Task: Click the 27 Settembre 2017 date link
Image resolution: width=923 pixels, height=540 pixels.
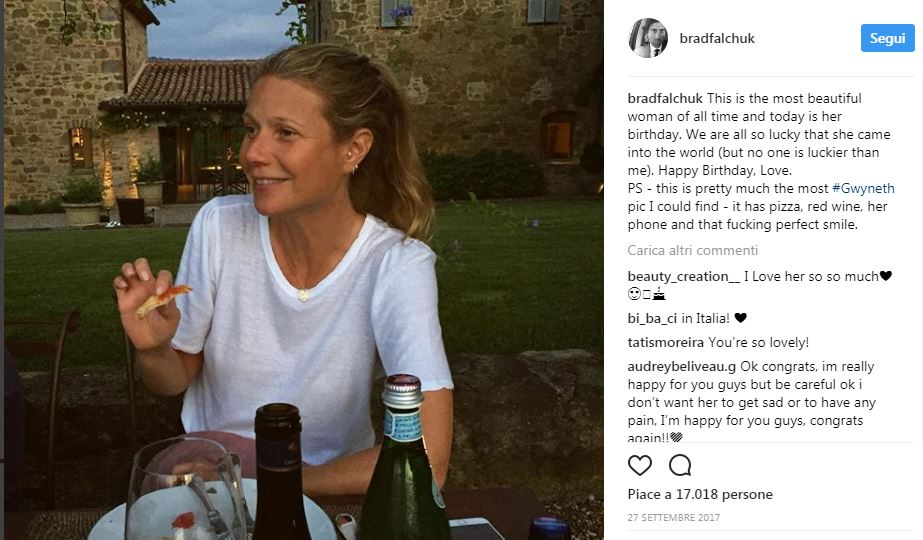Action: 673,518
